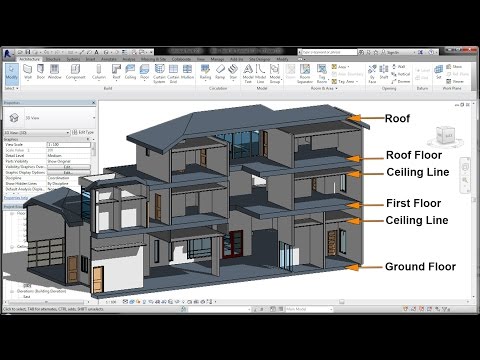Screen dimensions: 480x360
Task: Expand the Room & Area panel
Action: click(324, 88)
